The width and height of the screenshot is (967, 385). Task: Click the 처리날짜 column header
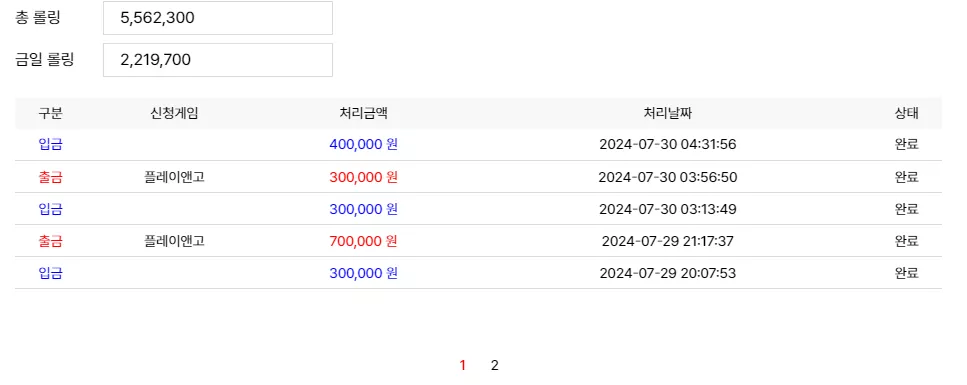tap(668, 114)
